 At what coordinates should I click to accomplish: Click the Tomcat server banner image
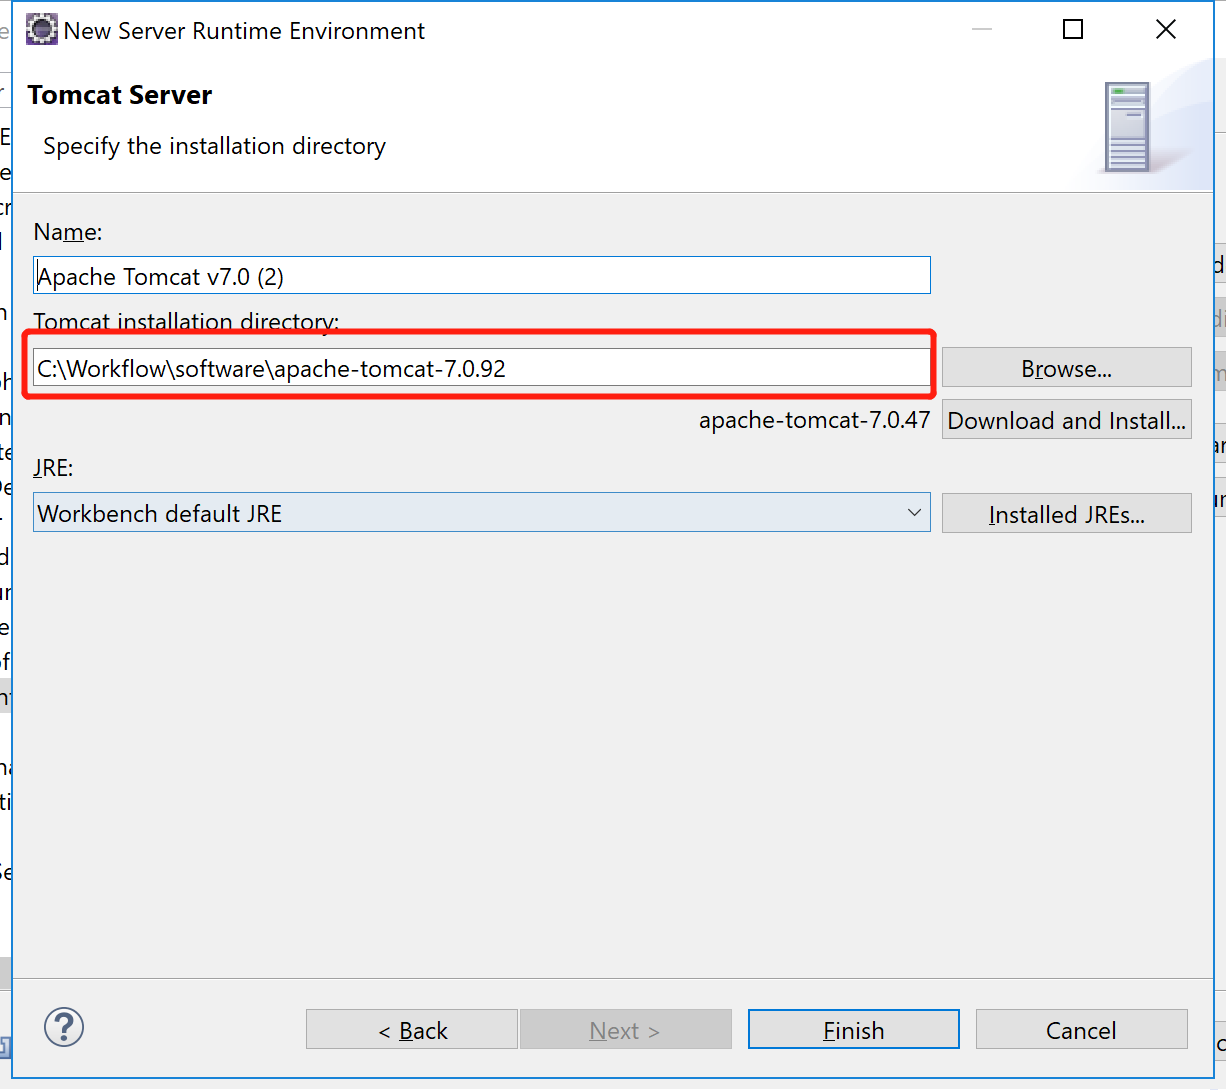pyautogui.click(x=1127, y=127)
